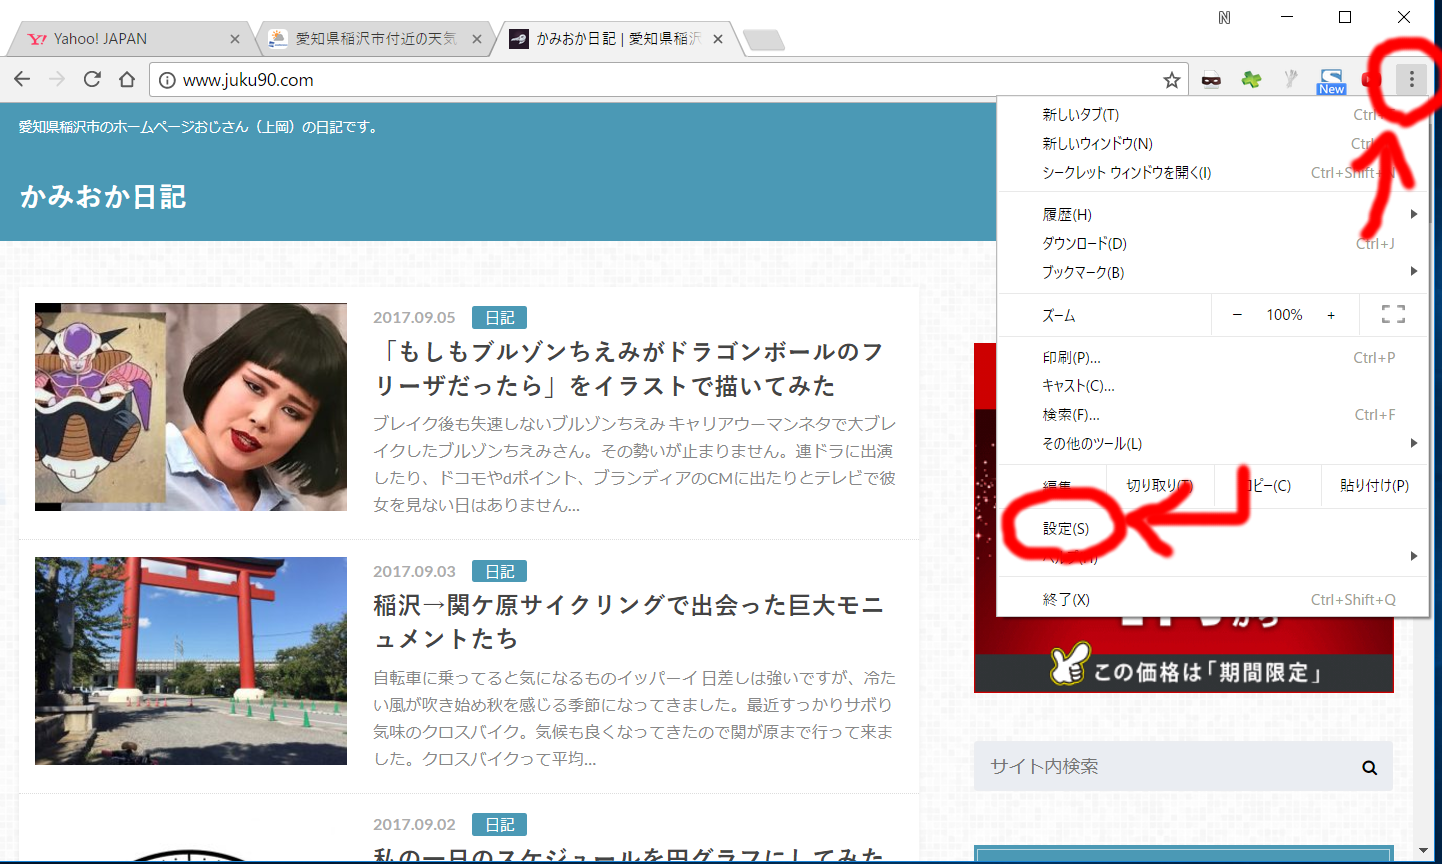Click the 日記 tag on the 2017.09.05 post
The height and width of the screenshot is (864, 1442).
(x=499, y=318)
